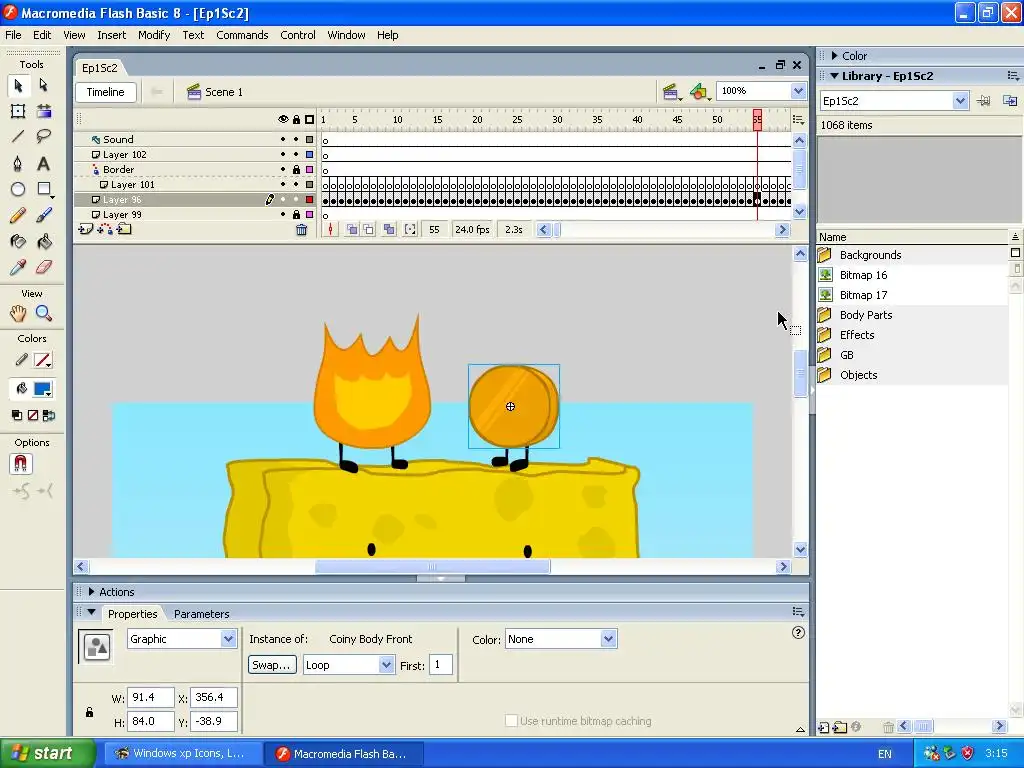Select the Lasso tool
This screenshot has width=1024, height=768.
click(x=44, y=136)
